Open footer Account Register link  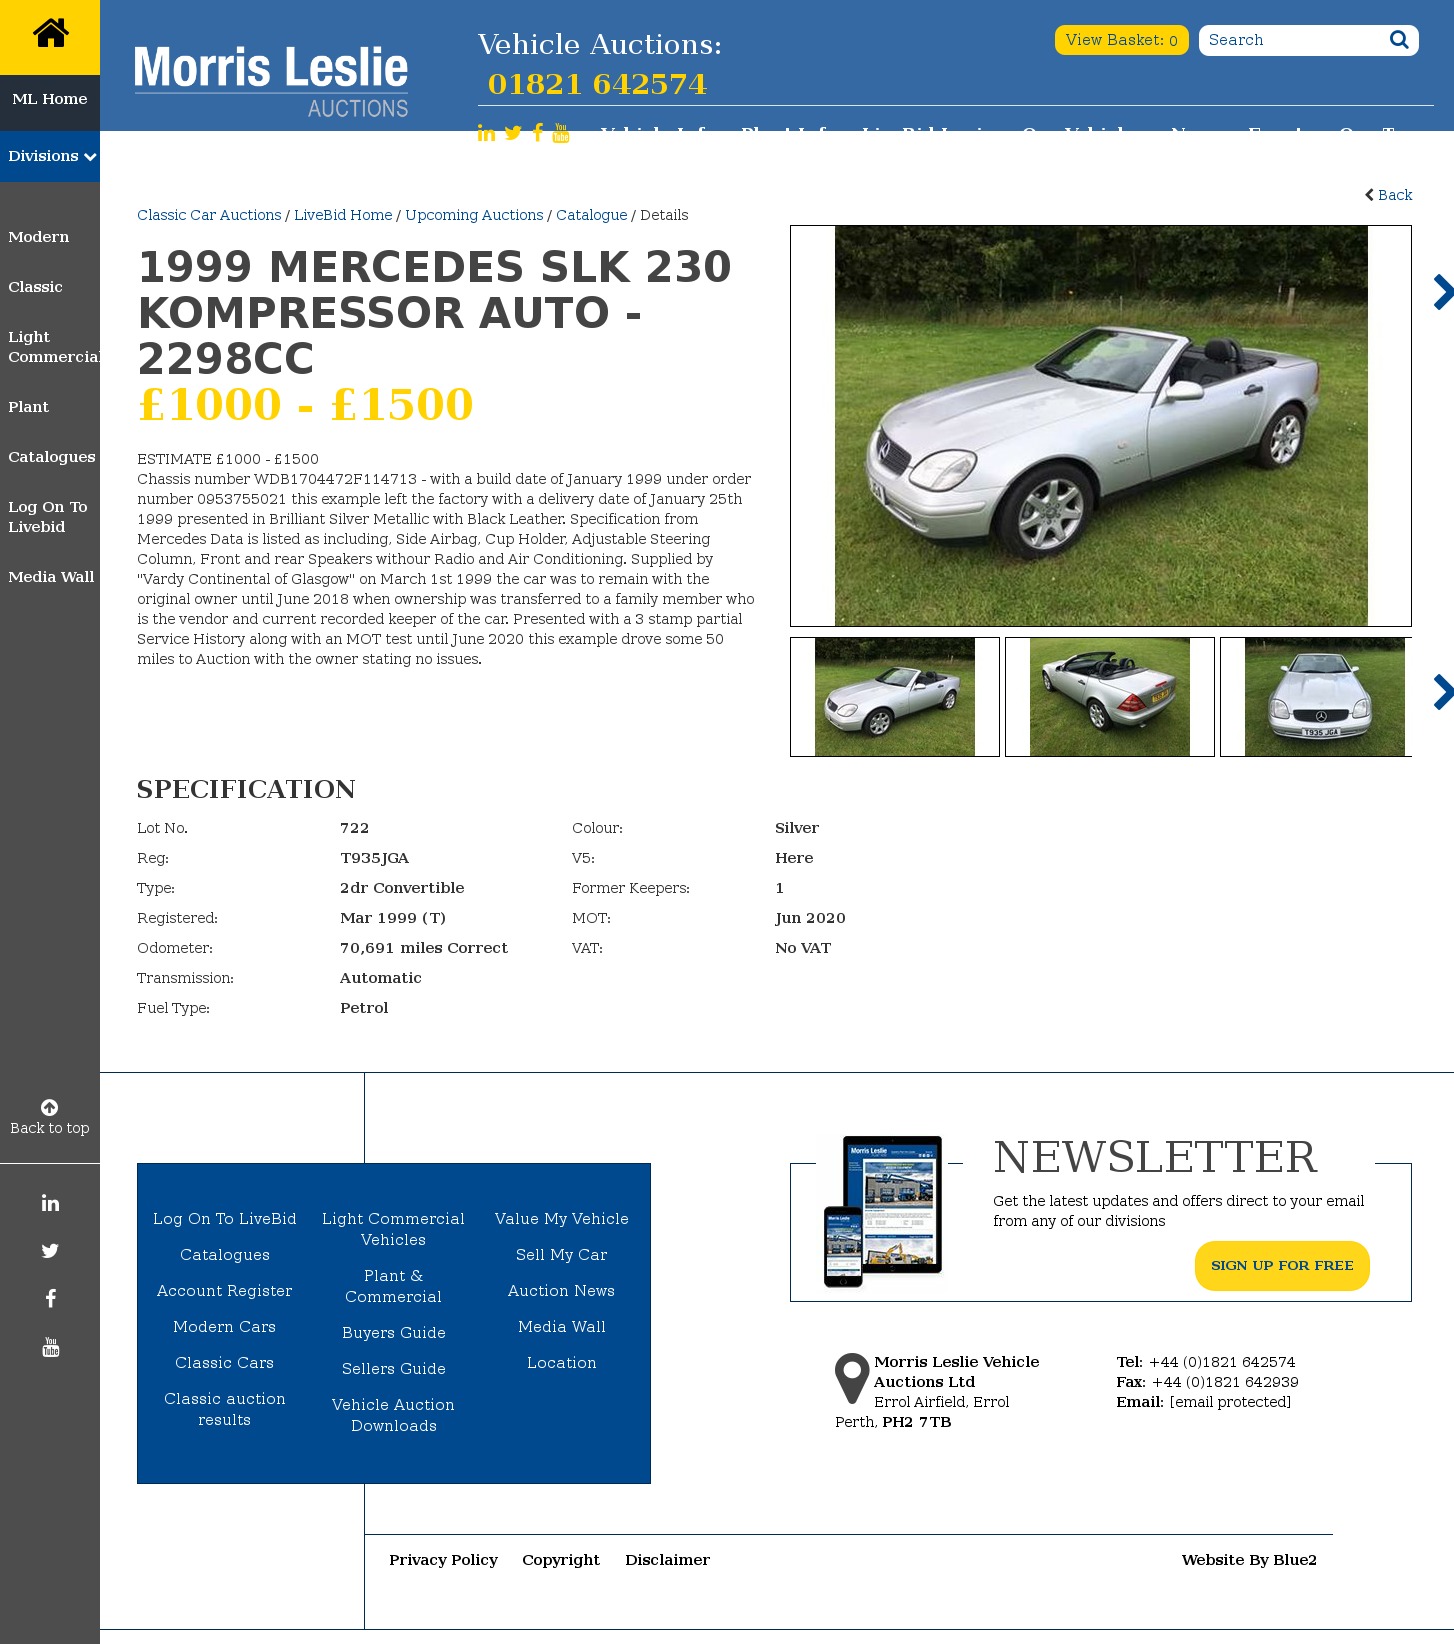click(x=225, y=1291)
